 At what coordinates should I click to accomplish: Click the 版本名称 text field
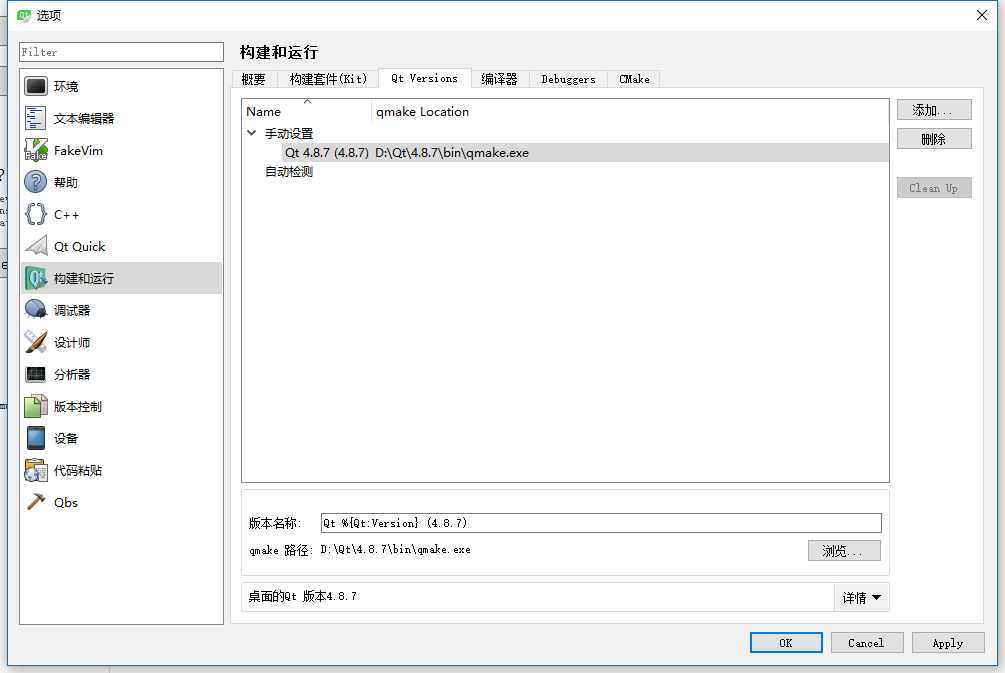[601, 523]
